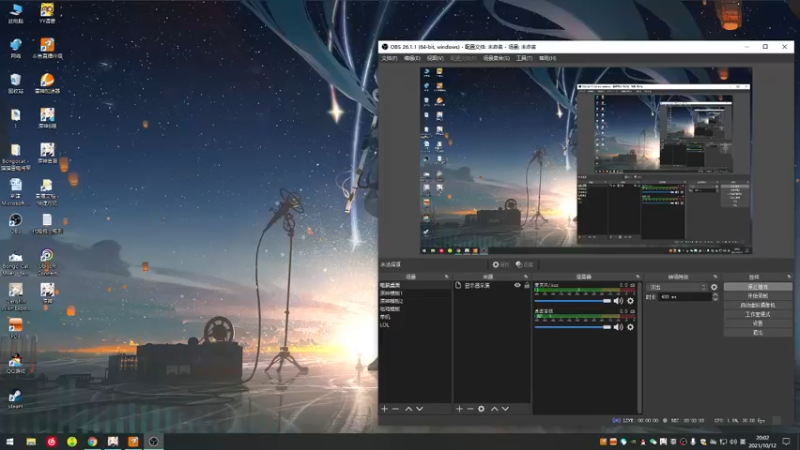Hide the display capture source with the eye icon
The width and height of the screenshot is (800, 450).
[517, 286]
